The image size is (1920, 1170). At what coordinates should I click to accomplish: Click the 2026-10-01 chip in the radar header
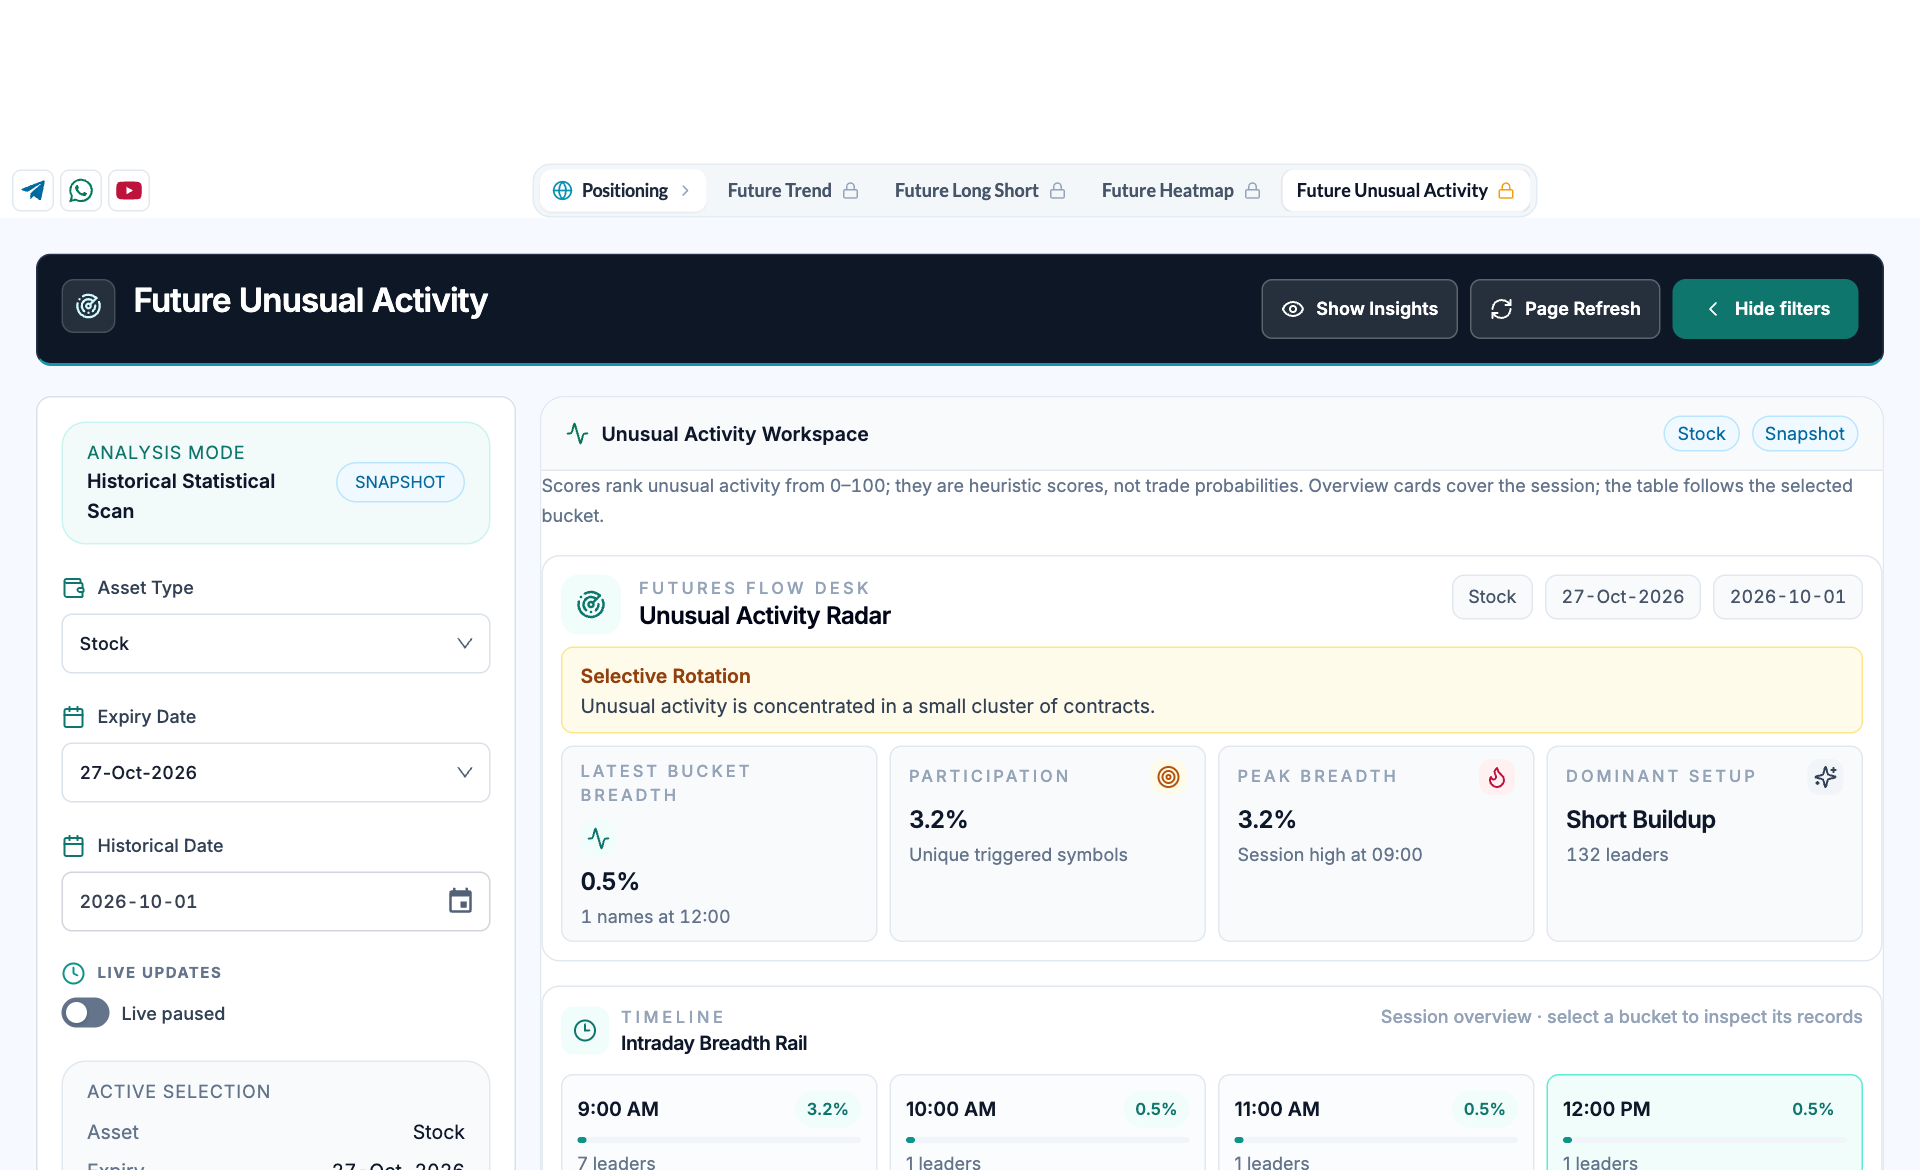click(x=1788, y=597)
